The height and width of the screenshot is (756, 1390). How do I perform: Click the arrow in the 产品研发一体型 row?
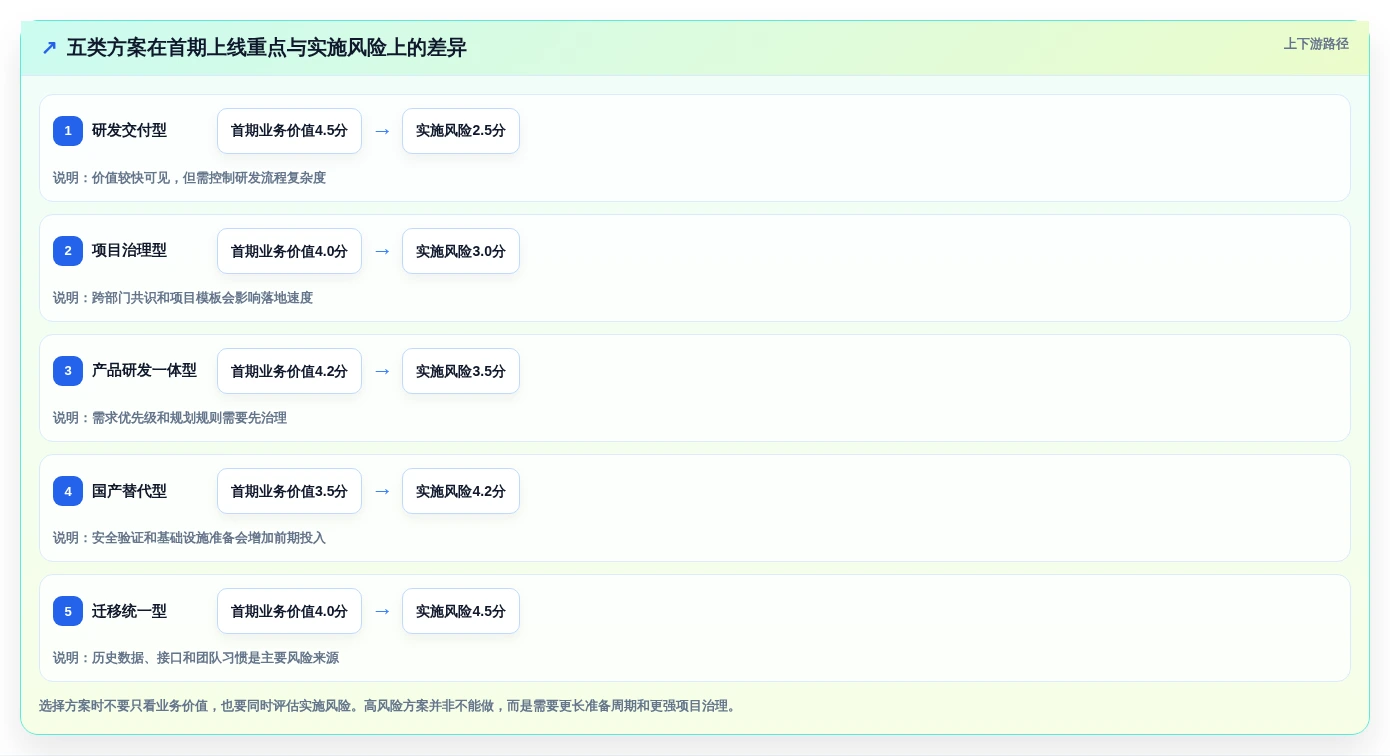click(382, 371)
